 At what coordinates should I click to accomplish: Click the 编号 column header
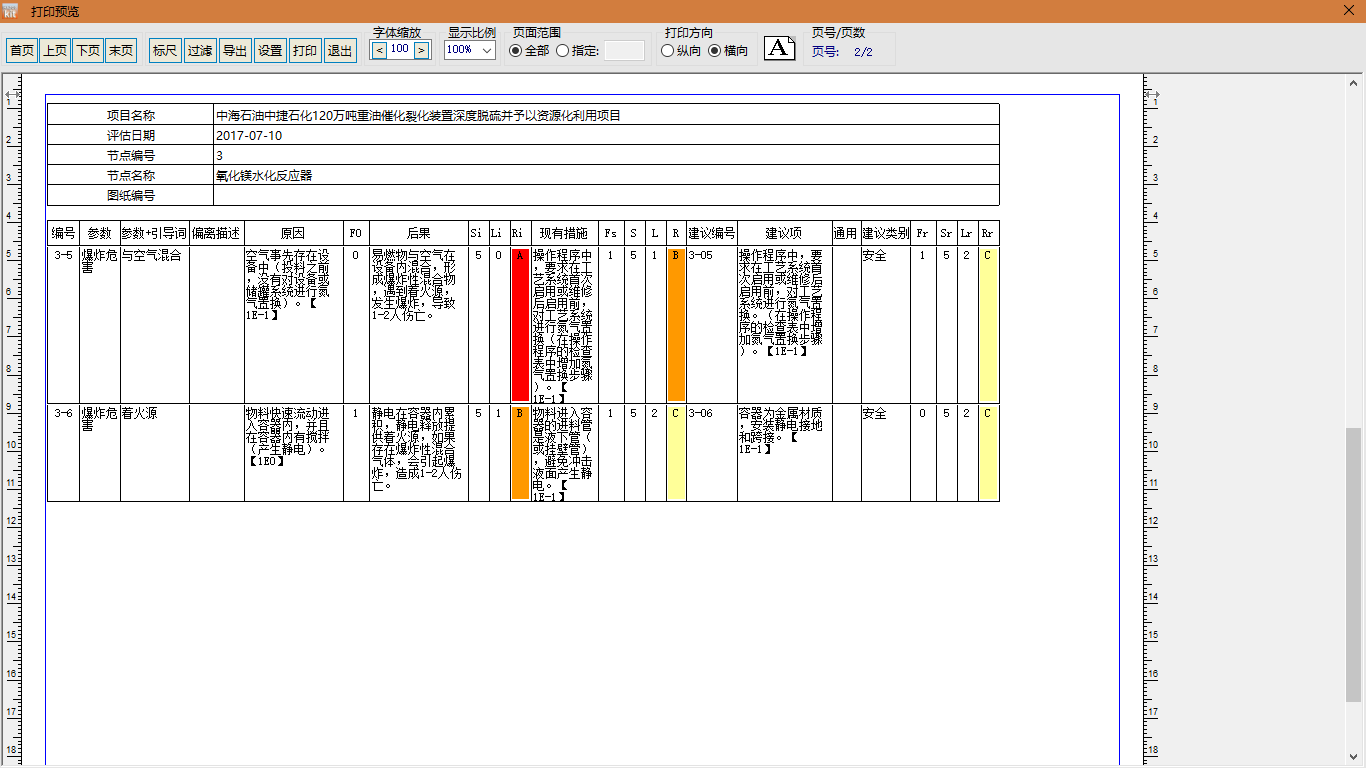(64, 233)
